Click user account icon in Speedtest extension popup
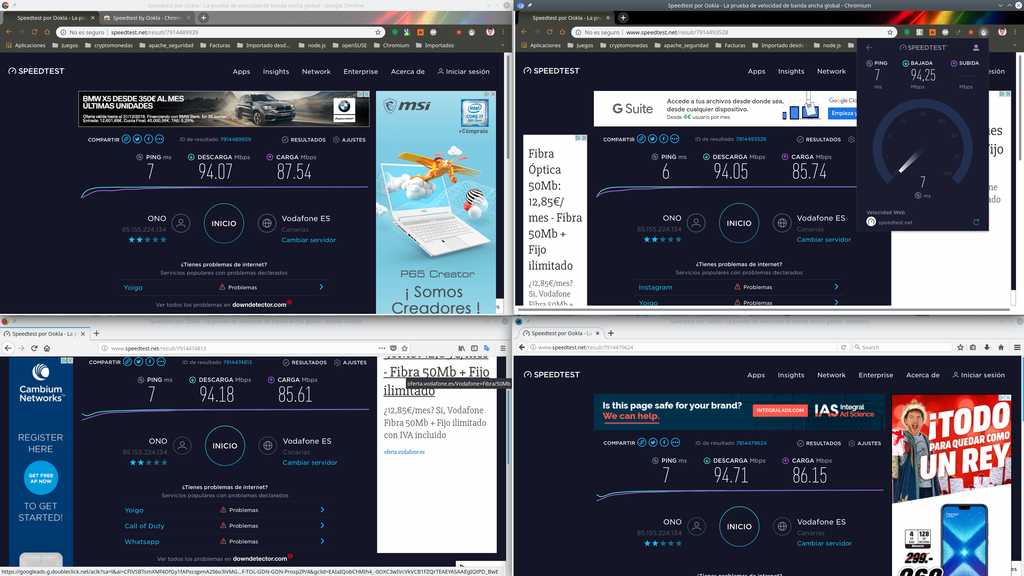1024x576 pixels. [x=976, y=48]
